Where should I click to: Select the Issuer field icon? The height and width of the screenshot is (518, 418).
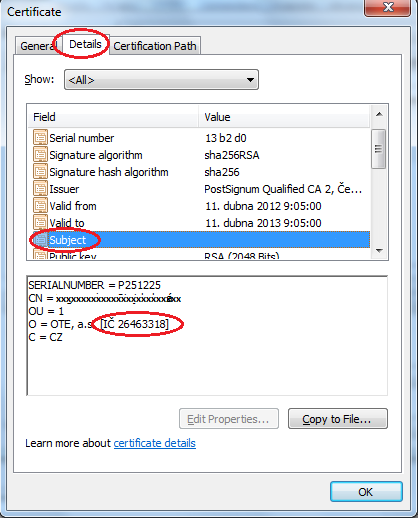(40, 189)
